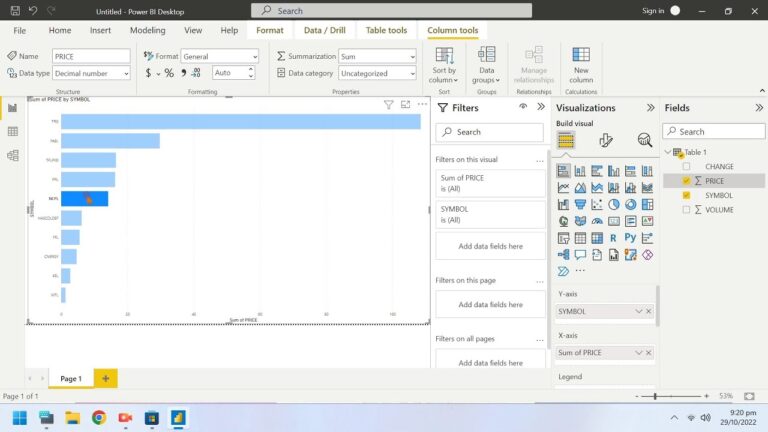Open SYMBOL Y-axis field dropdown arrow
768x432 pixels.
638,311
